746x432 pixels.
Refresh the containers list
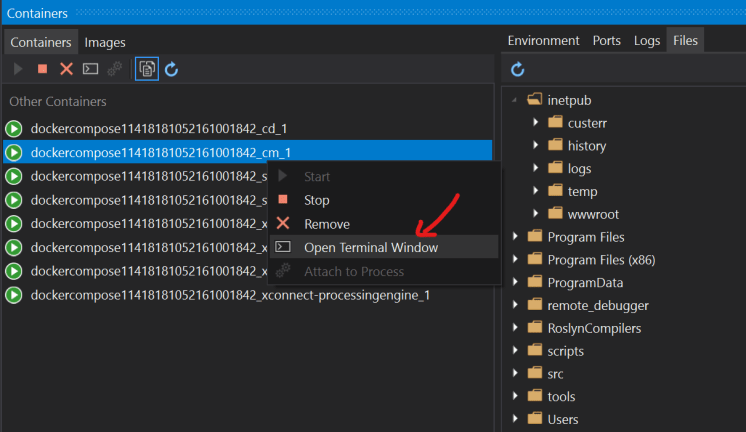tap(172, 69)
